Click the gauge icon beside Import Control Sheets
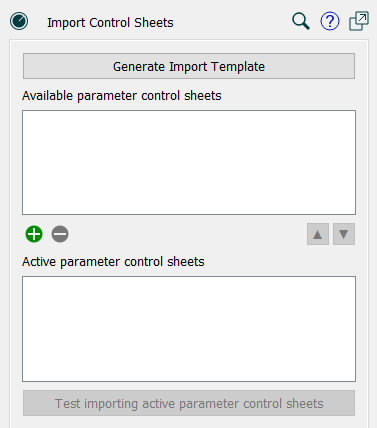Screen dimensions: 377x428 (19, 22)
